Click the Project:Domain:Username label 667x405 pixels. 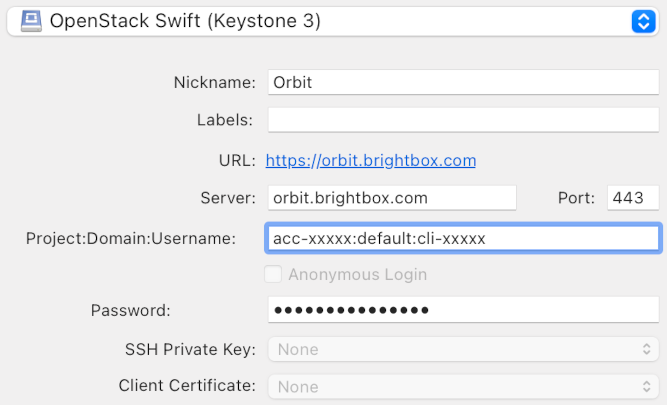pos(131,238)
